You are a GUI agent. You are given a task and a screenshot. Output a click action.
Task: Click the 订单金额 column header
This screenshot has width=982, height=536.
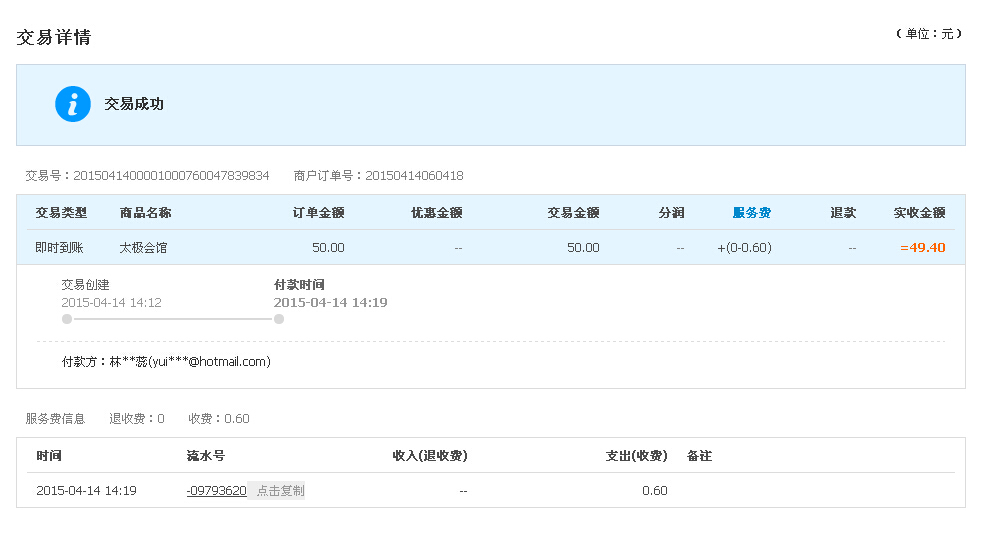[319, 213]
